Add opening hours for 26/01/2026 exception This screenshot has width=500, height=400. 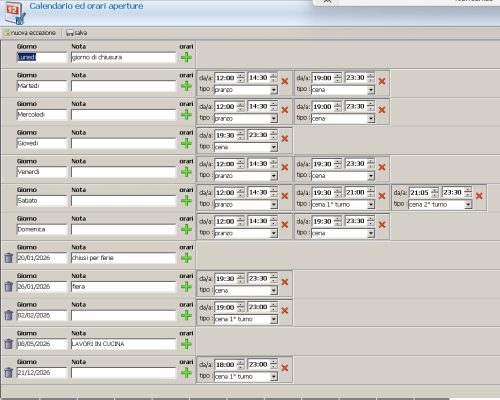pyautogui.click(x=186, y=287)
